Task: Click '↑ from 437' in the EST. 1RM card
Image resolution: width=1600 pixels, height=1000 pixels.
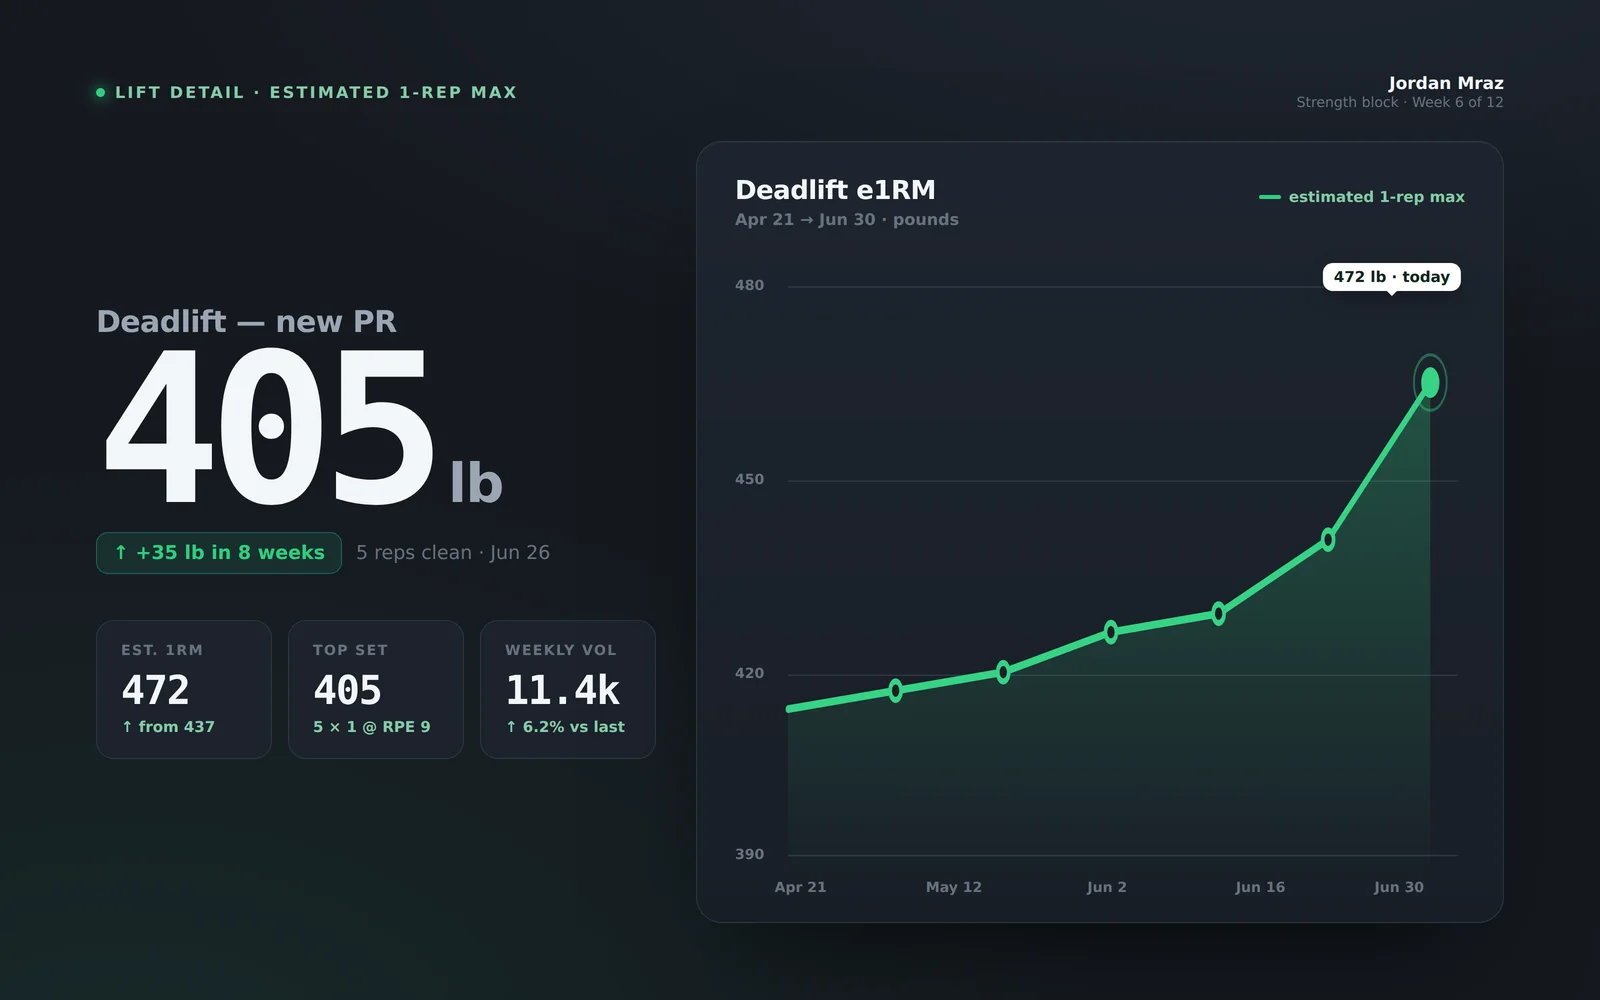Action: 168,727
